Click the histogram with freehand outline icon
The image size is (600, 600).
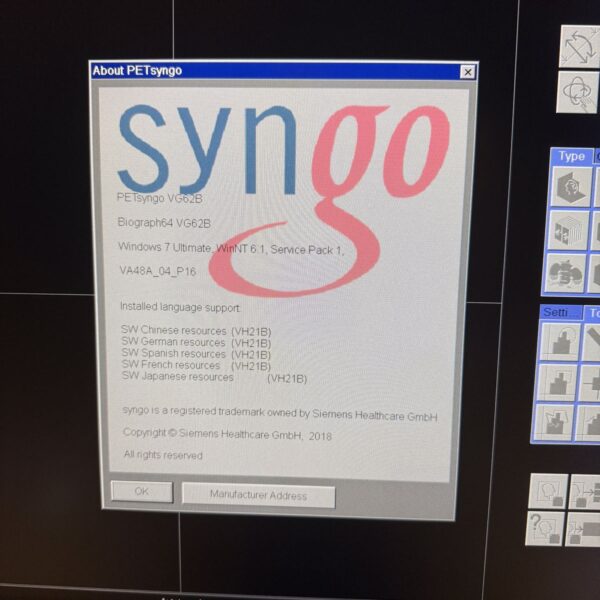pos(554,423)
